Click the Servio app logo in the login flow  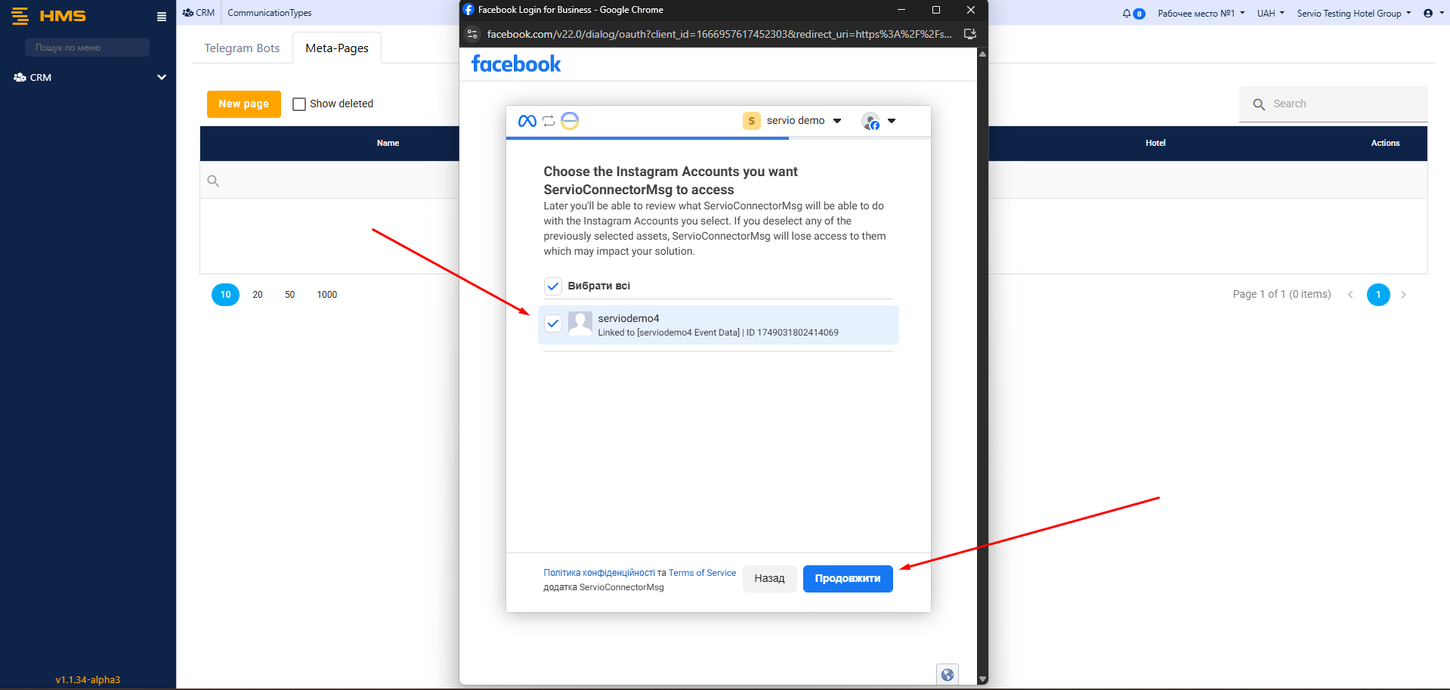(570, 120)
